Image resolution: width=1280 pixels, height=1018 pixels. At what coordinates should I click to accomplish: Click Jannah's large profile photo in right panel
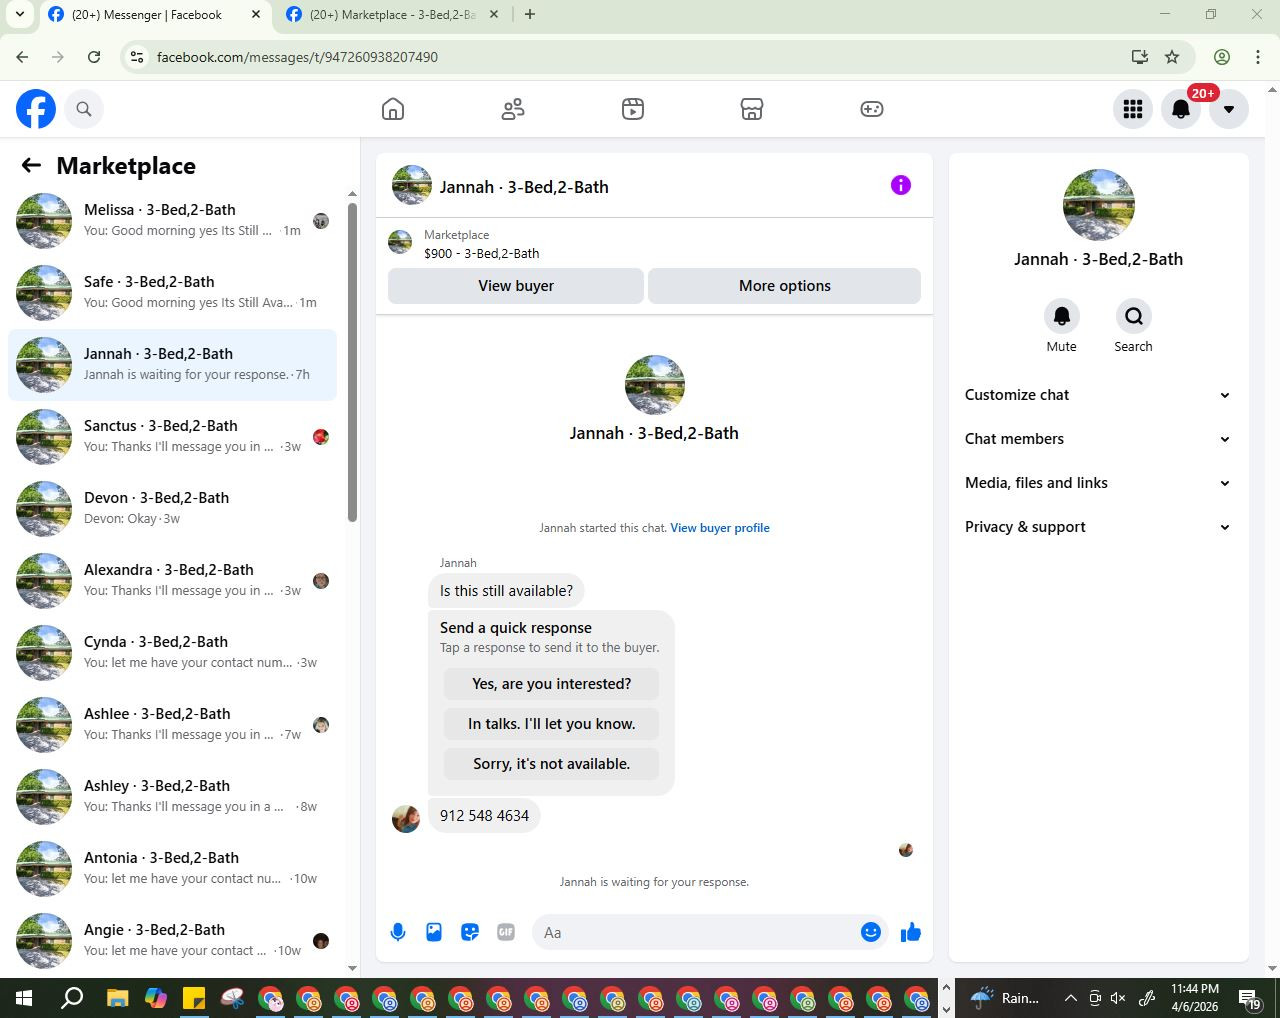click(1099, 205)
